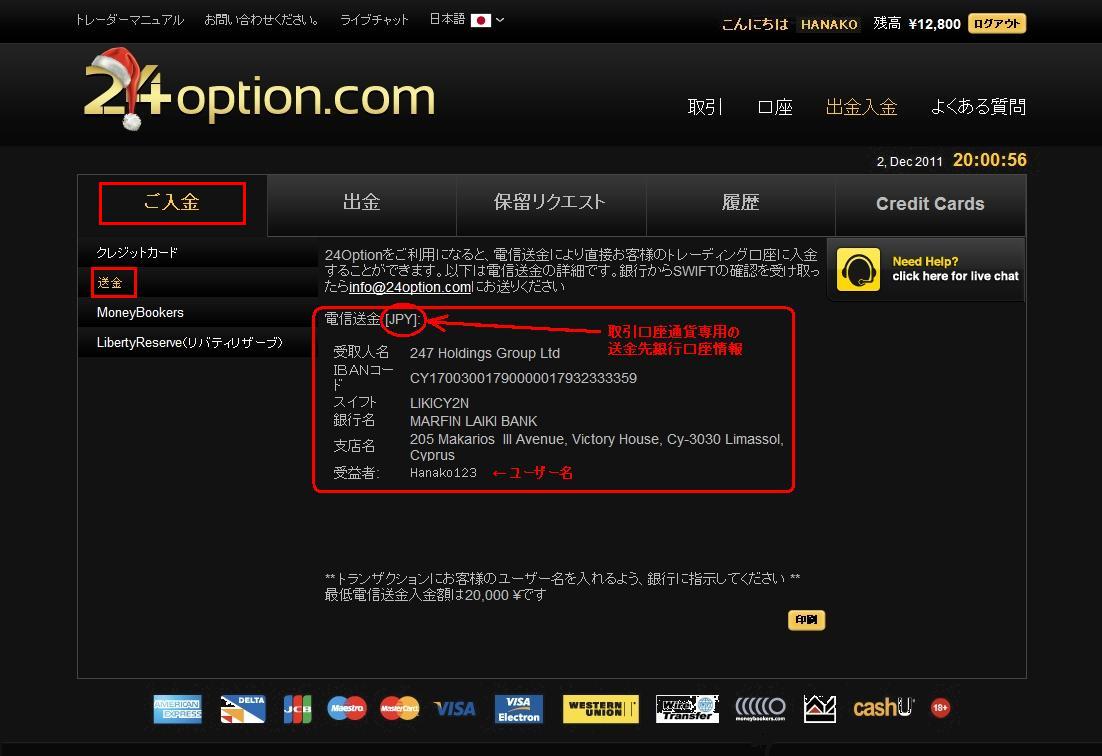The image size is (1102, 756).
Task: Click the HANAKO username label
Action: point(829,24)
